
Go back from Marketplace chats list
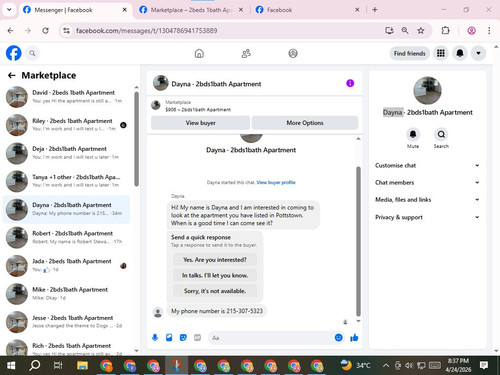pos(12,76)
